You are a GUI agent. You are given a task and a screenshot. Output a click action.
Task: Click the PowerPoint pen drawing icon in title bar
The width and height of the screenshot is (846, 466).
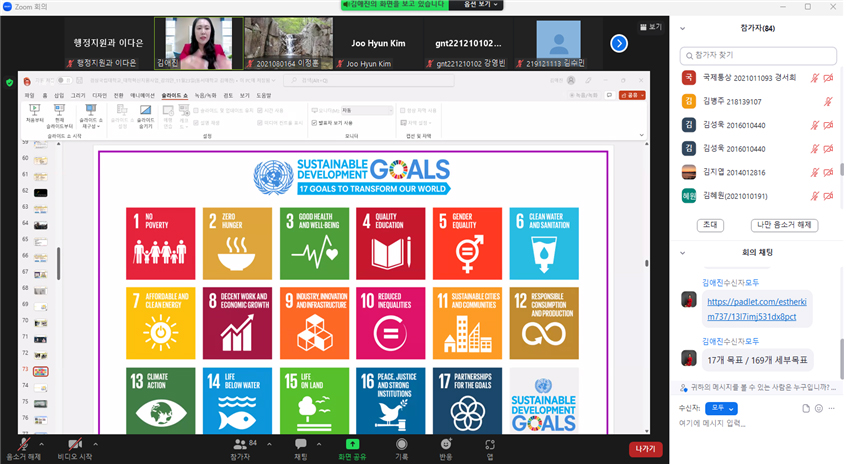coord(588,80)
